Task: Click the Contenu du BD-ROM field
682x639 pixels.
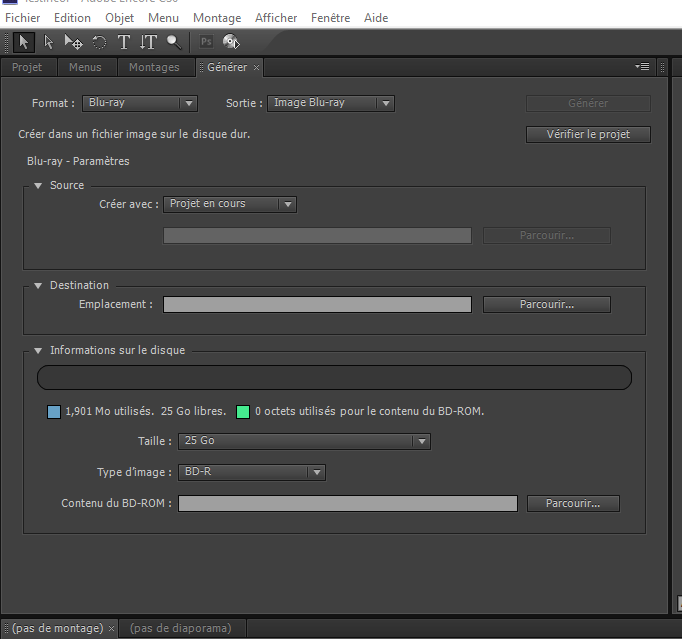Action: click(348, 503)
